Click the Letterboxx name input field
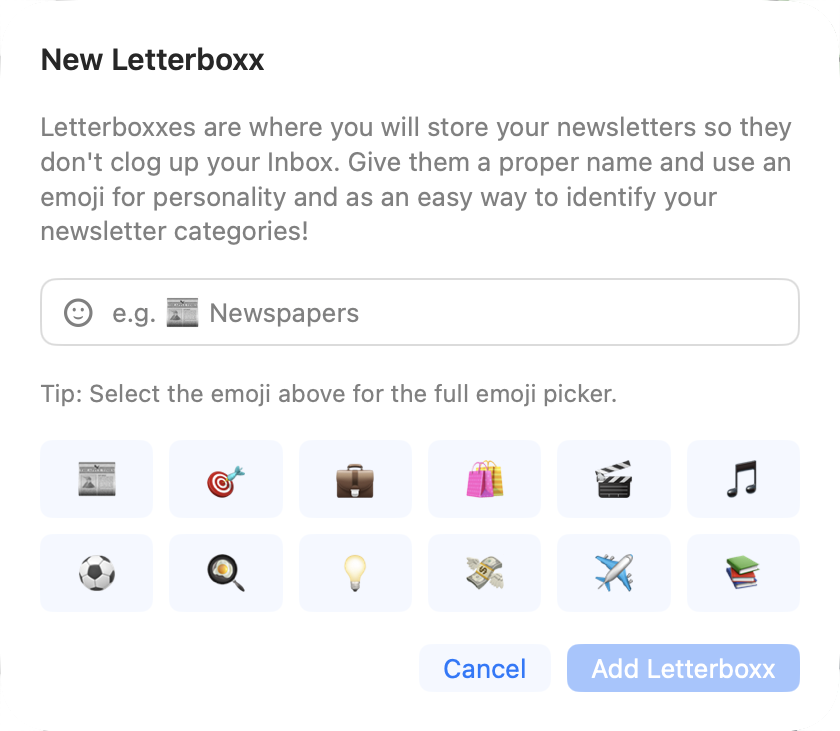 click(x=420, y=312)
